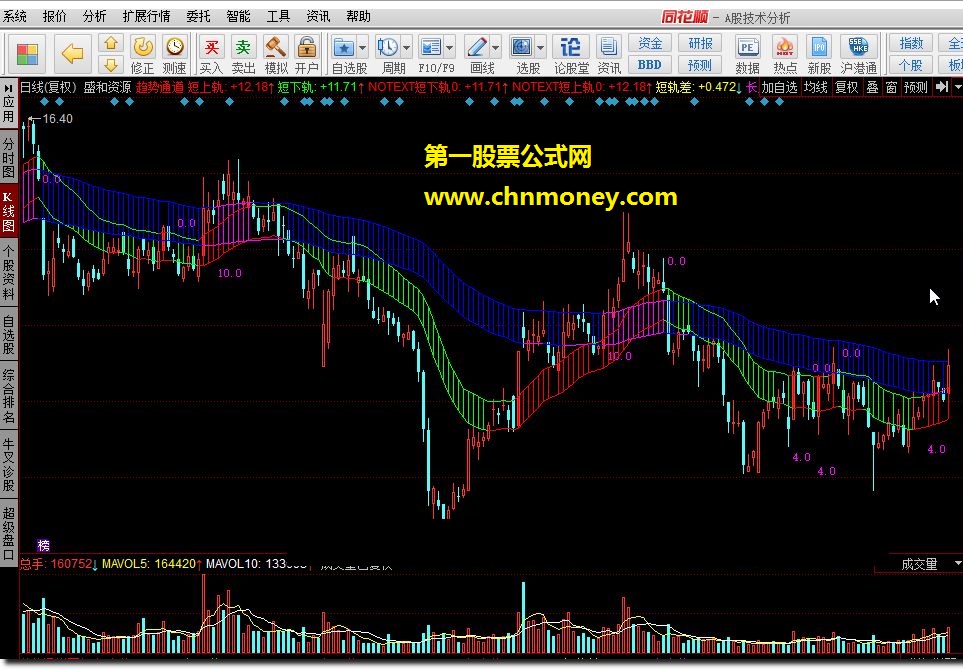Switch to the 分时图 sidebar tab
The height and width of the screenshot is (670, 963).
(x=9, y=157)
